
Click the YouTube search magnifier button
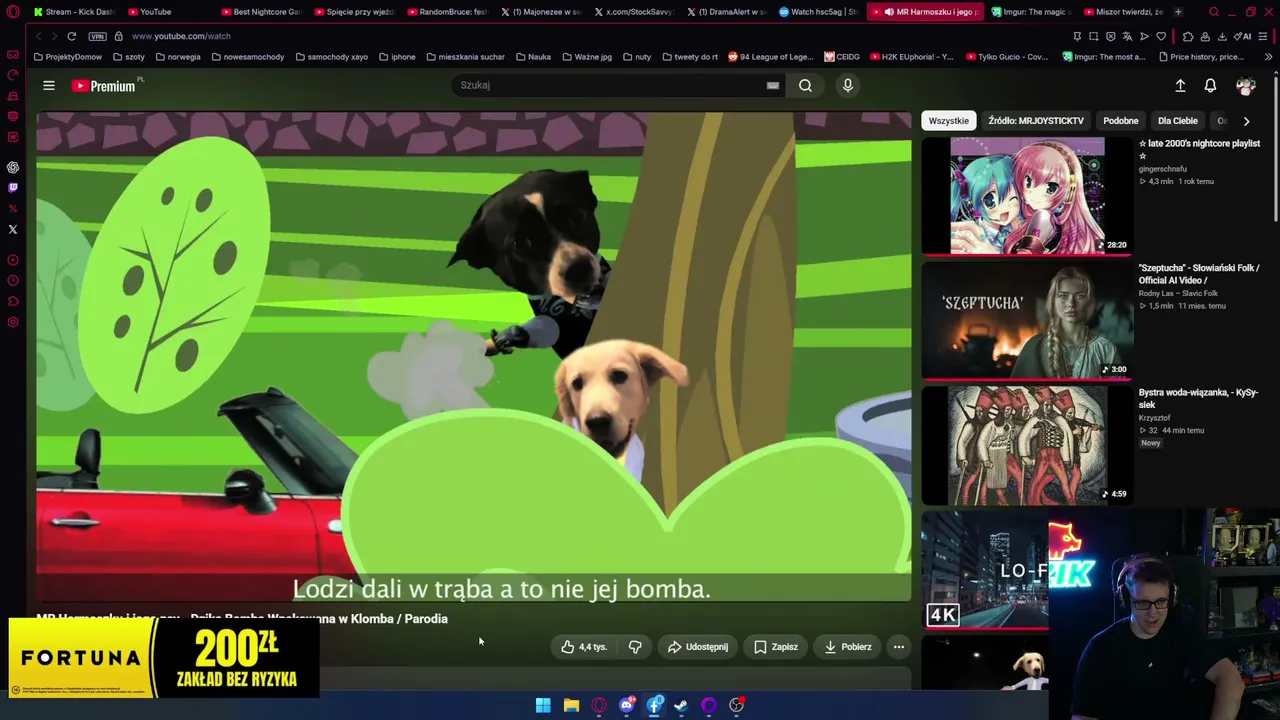click(x=805, y=86)
